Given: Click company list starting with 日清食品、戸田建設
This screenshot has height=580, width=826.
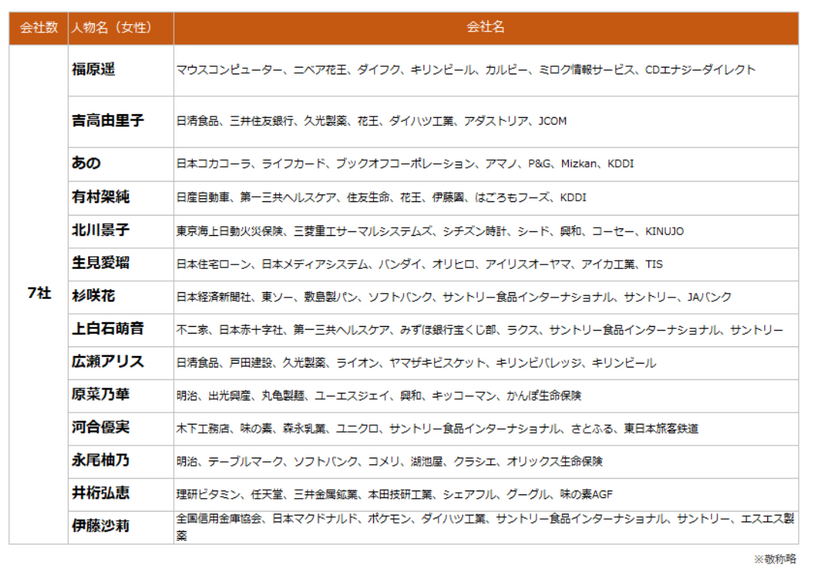Looking at the screenshot, I should coord(416,362).
